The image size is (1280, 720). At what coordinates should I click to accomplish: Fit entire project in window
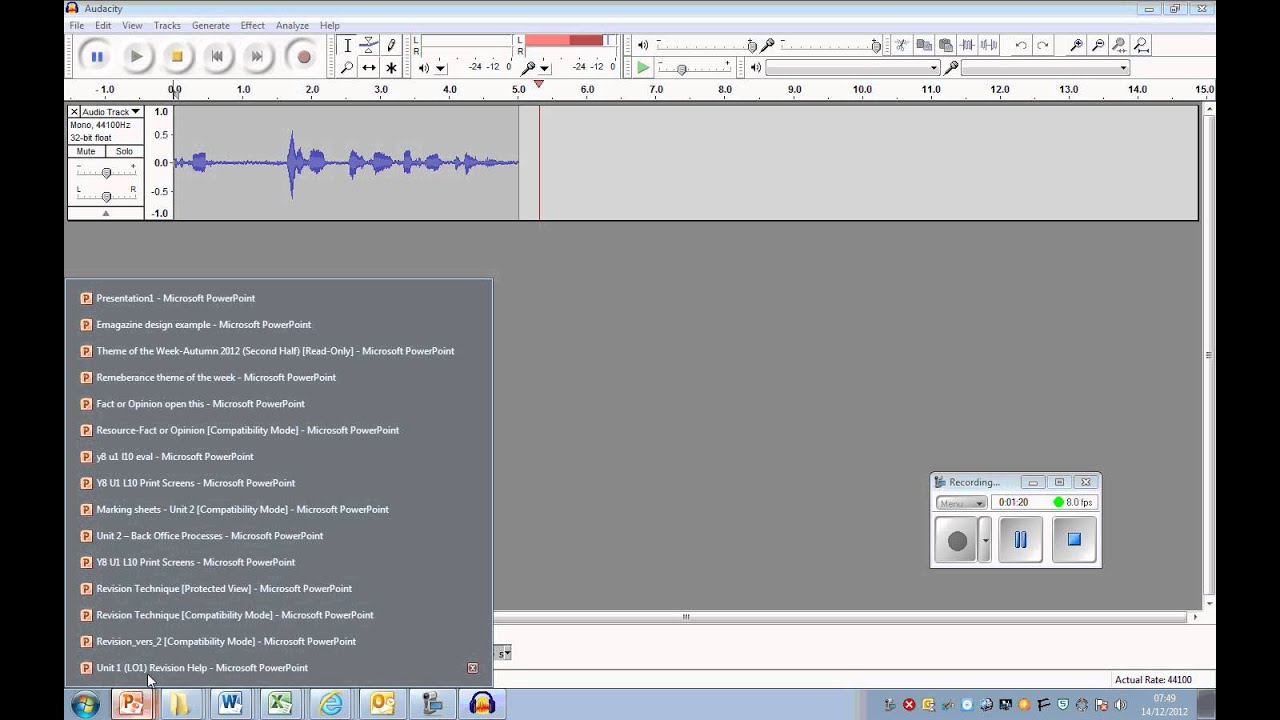coord(1142,45)
